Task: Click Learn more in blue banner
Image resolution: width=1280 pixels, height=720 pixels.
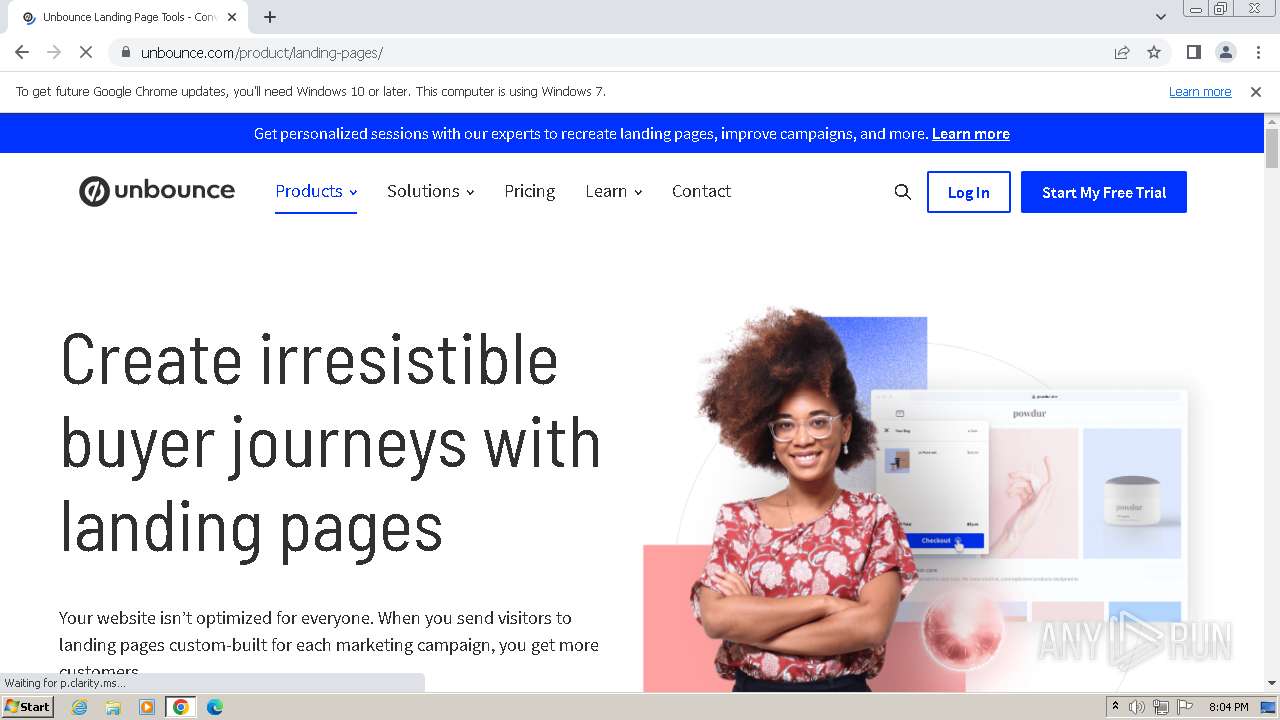Action: click(x=970, y=133)
